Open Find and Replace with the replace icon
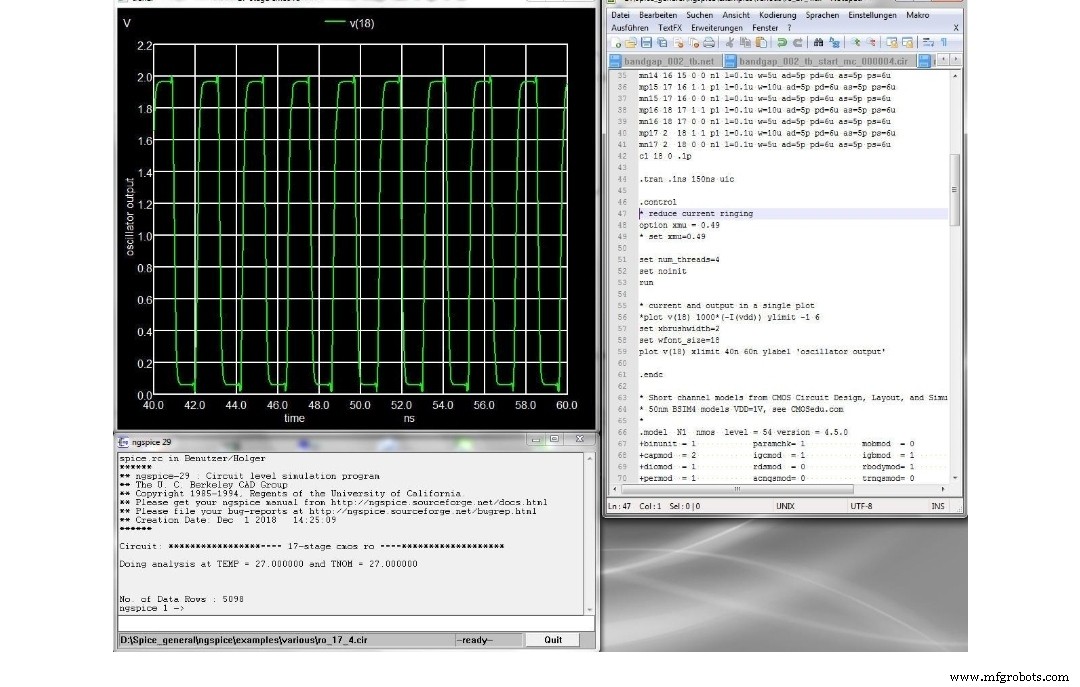Viewport: 1080px width, 687px height. click(x=833, y=43)
